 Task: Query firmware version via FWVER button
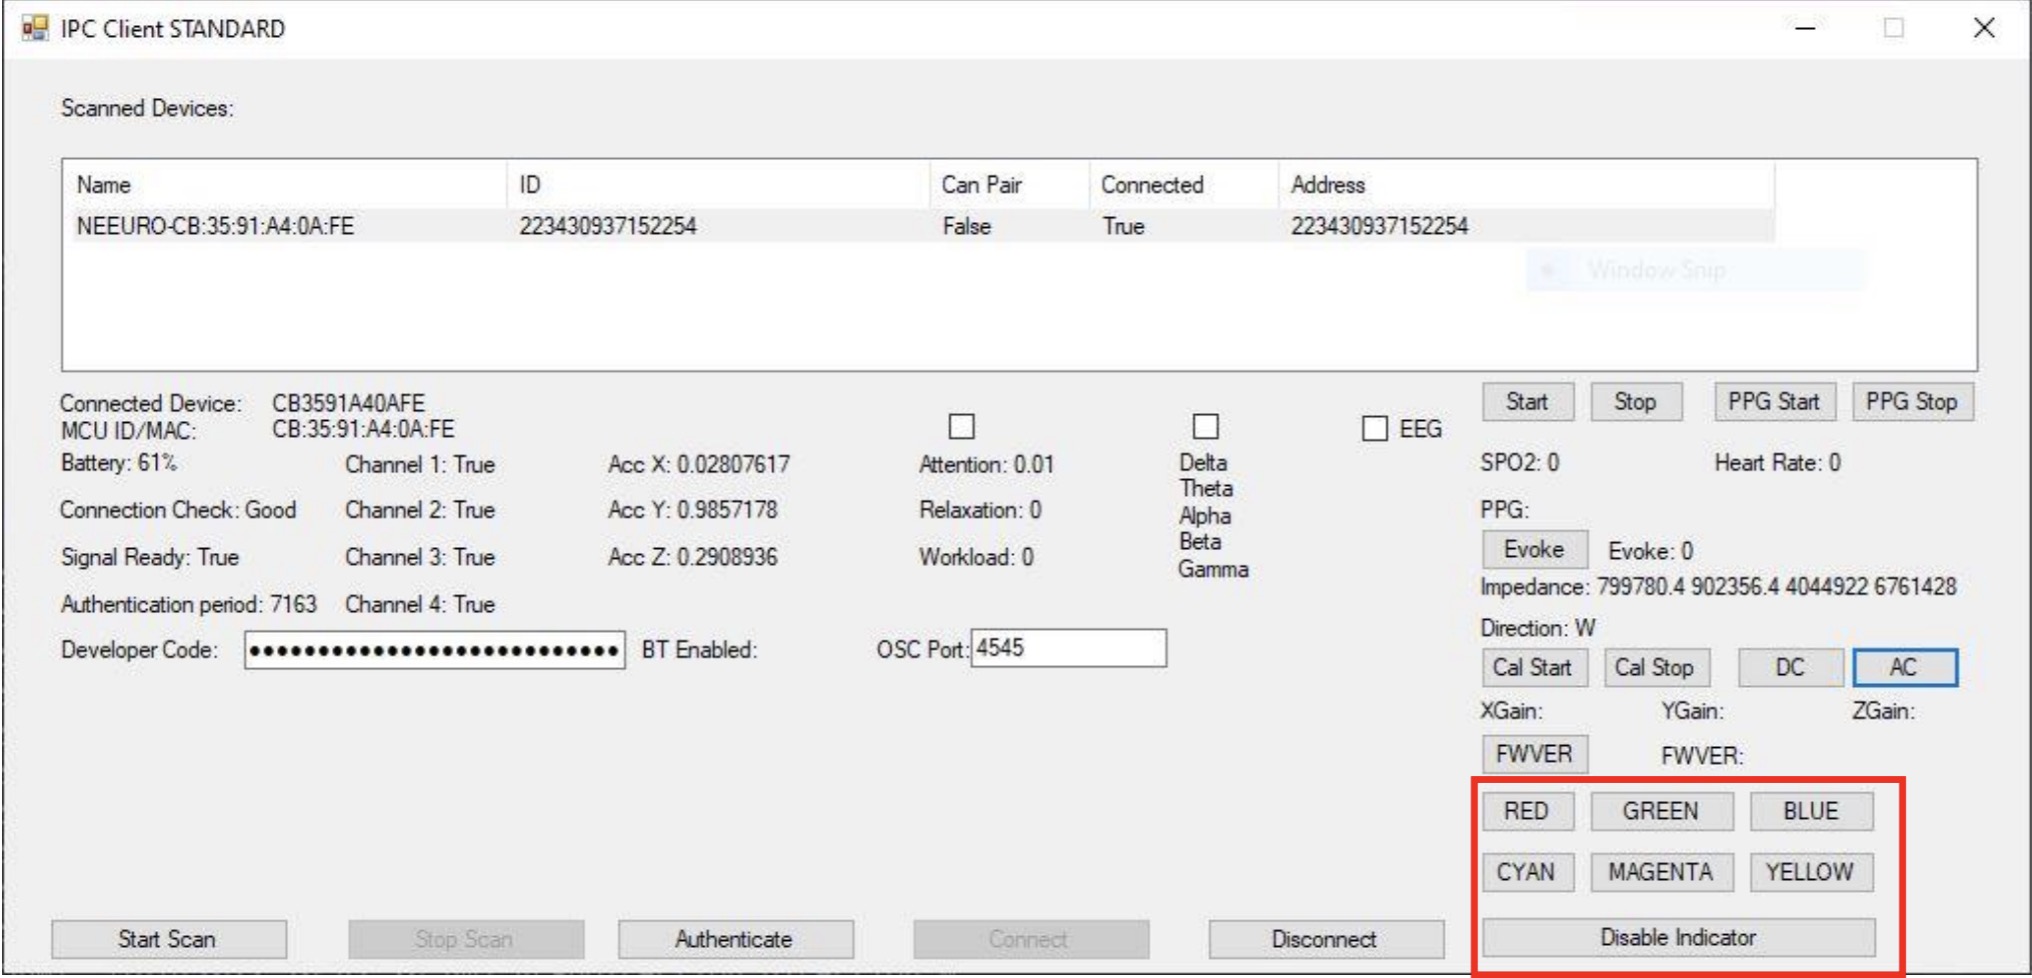pos(1535,754)
